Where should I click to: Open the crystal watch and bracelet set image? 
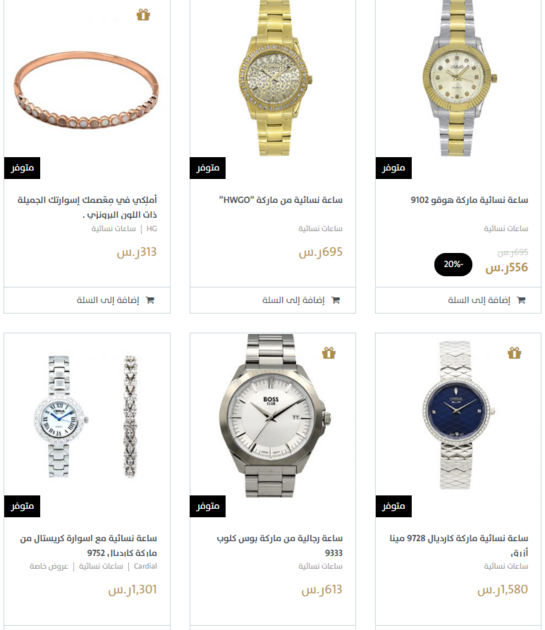pyautogui.click(x=86, y=417)
